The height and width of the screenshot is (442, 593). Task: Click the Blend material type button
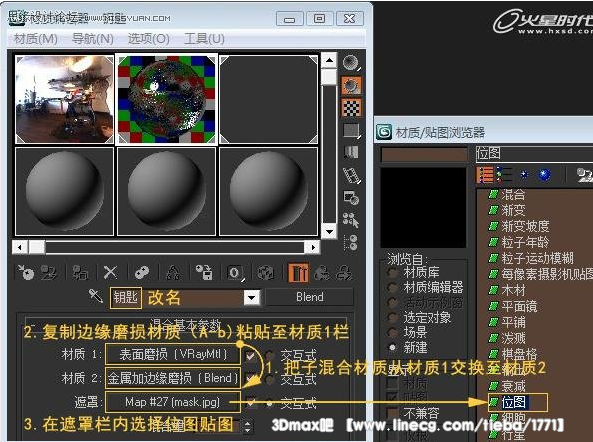tap(309, 297)
